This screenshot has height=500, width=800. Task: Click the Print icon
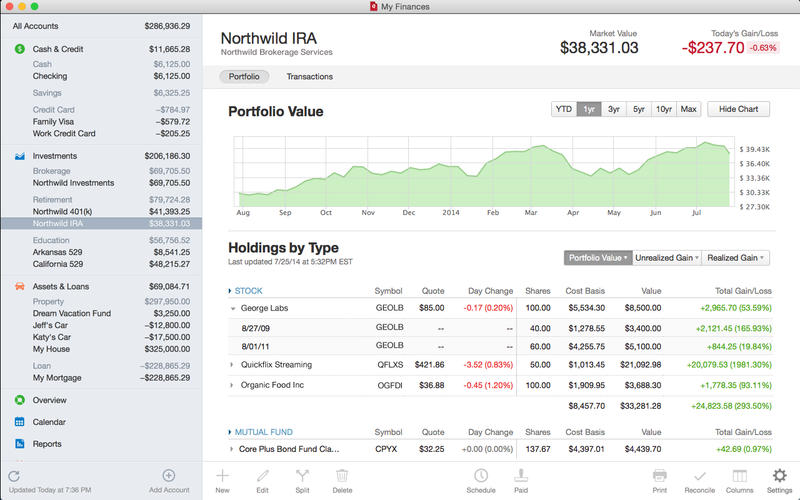(659, 477)
